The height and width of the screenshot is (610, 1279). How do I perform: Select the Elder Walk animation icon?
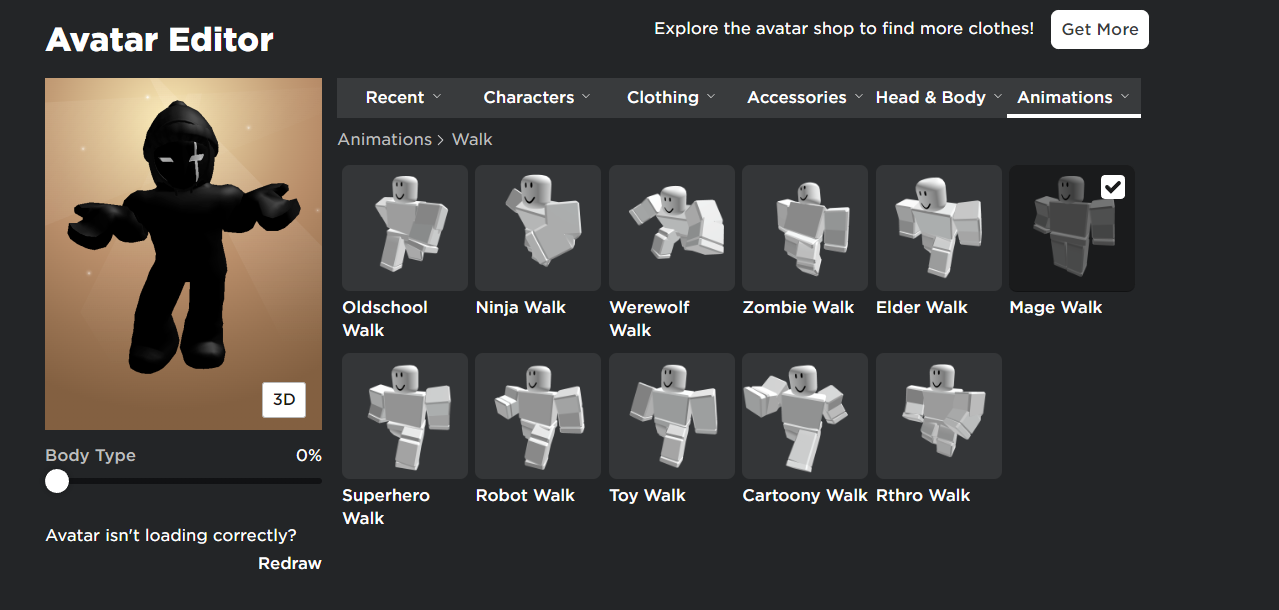939,228
